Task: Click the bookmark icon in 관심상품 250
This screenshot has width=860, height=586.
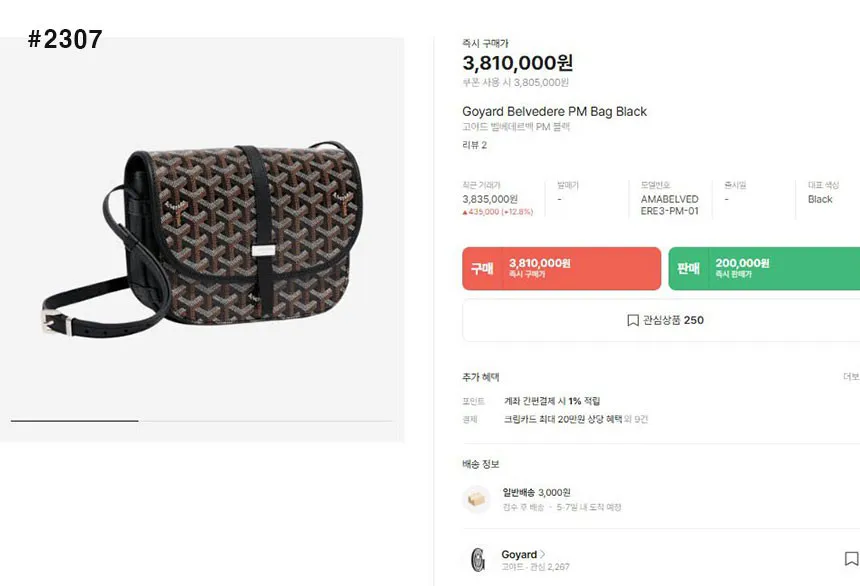Action: coord(633,320)
